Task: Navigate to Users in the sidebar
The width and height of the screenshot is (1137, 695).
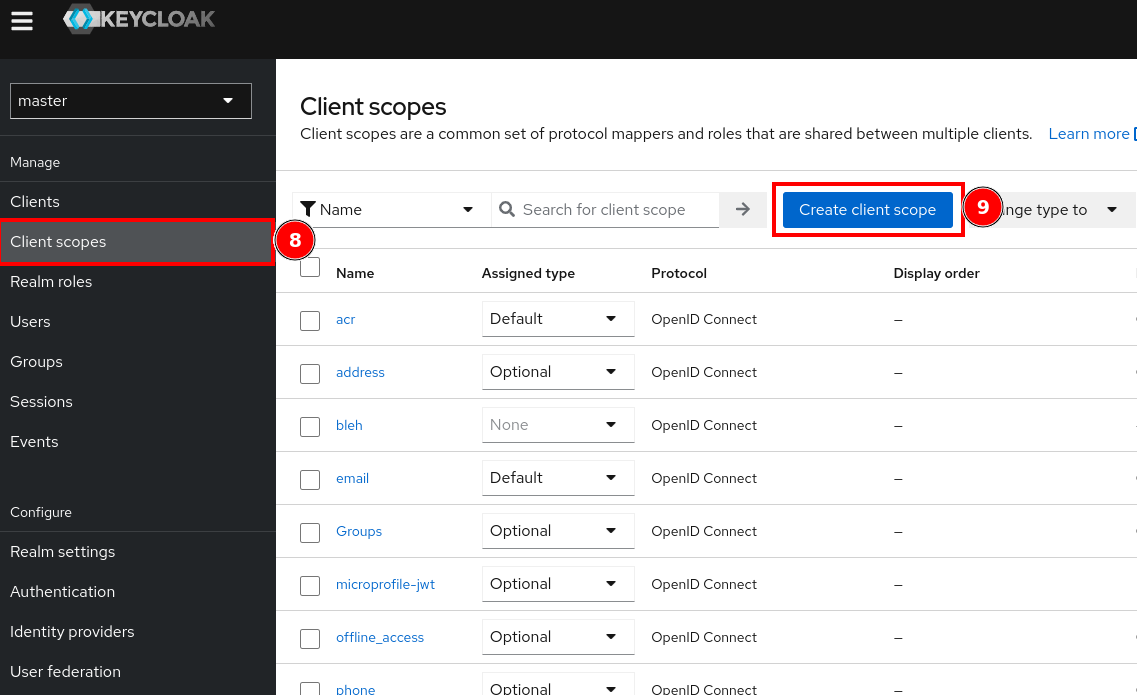Action: click(30, 321)
